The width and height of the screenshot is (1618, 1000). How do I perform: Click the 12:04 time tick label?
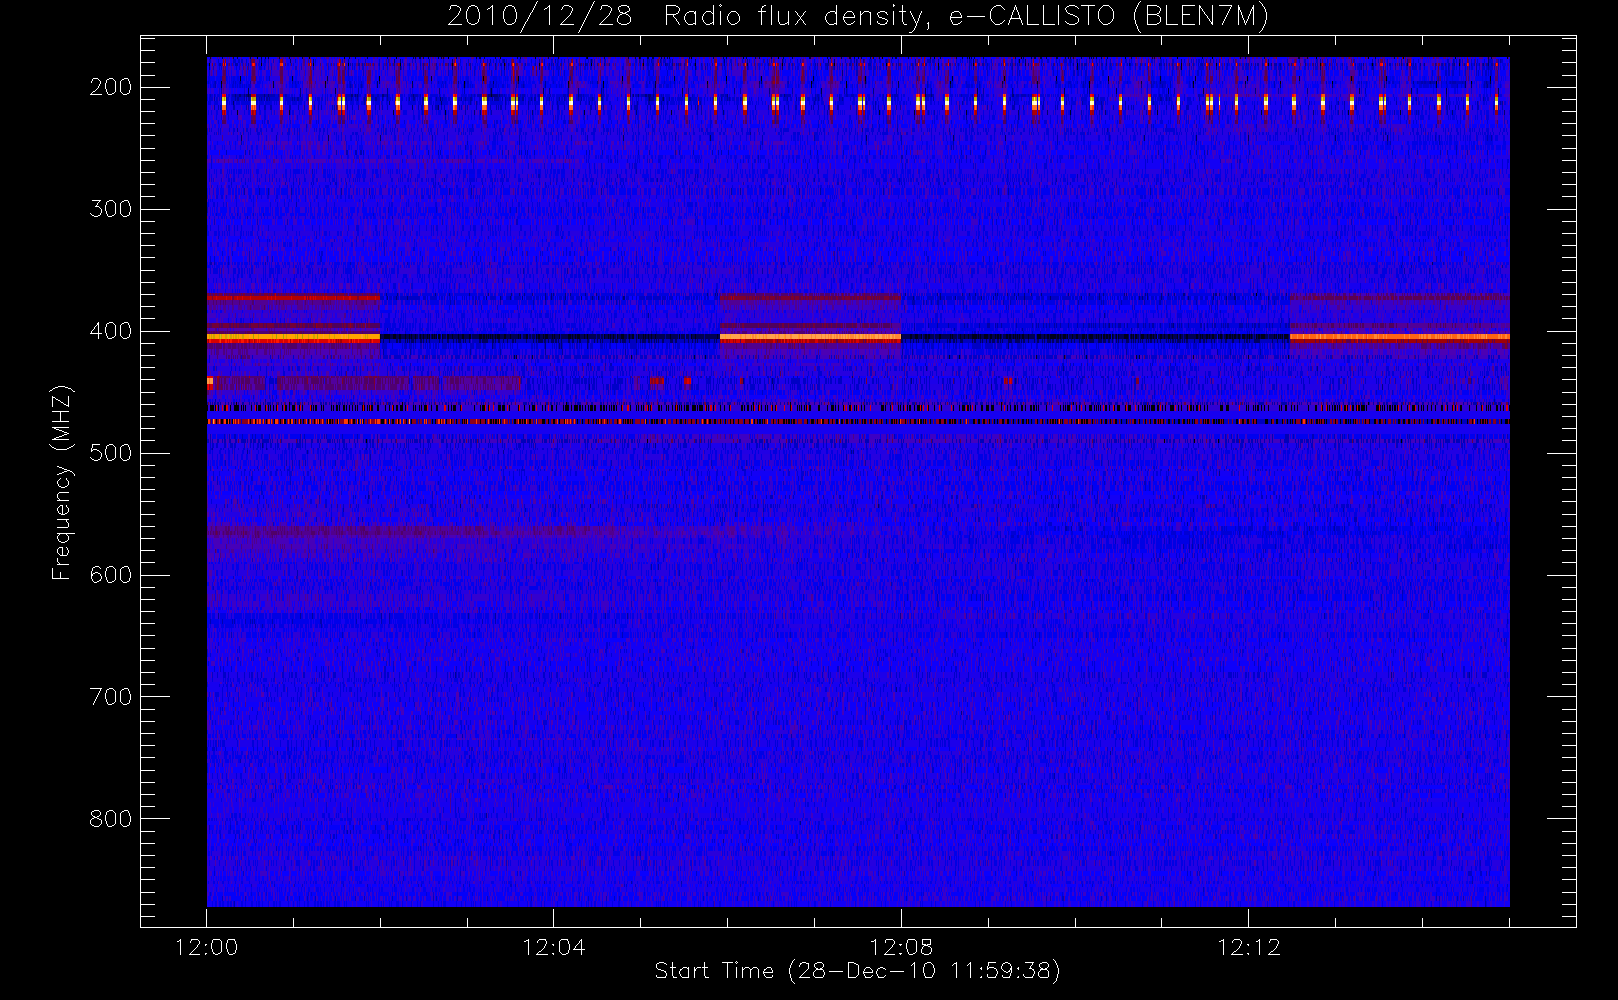[553, 947]
